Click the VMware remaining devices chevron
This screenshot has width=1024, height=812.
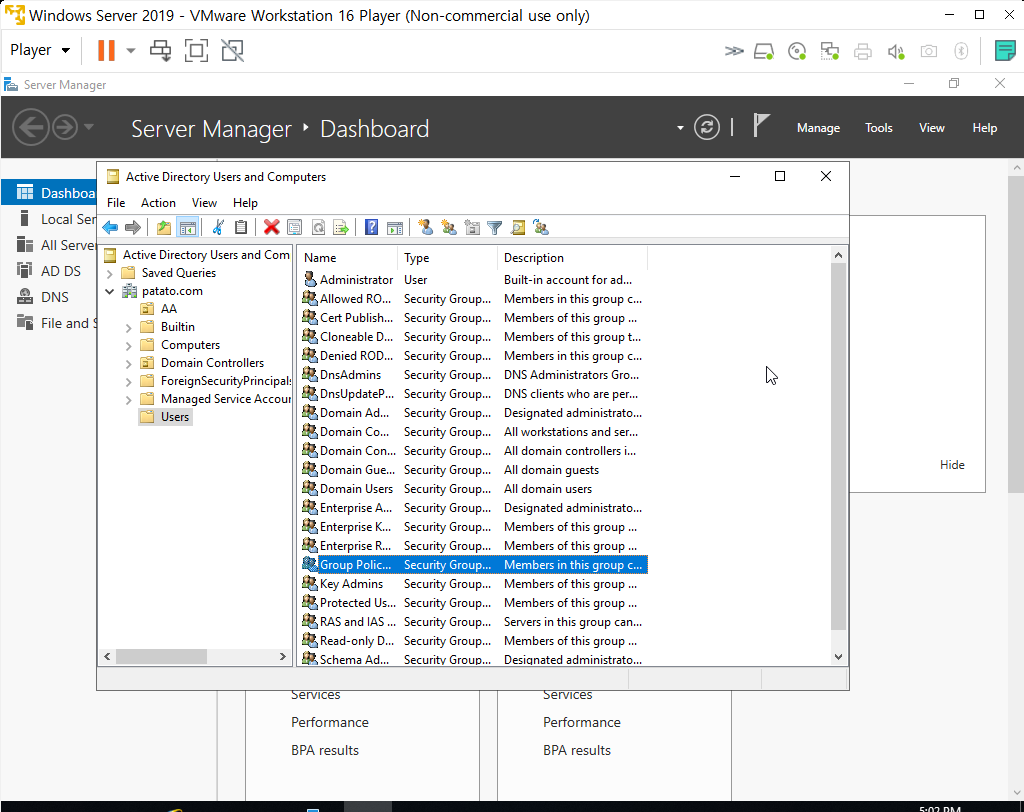(733, 51)
